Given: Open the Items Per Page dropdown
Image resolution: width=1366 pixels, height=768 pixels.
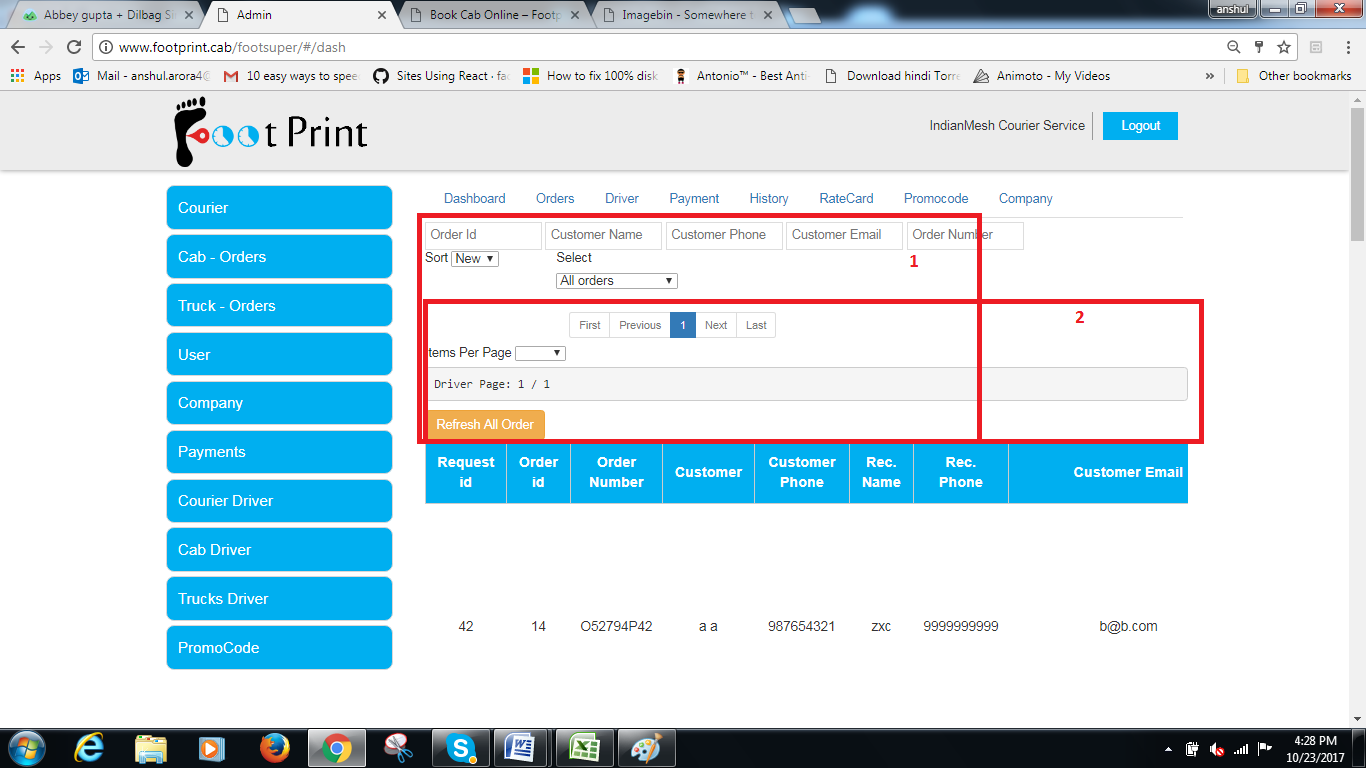Looking at the screenshot, I should 540,353.
